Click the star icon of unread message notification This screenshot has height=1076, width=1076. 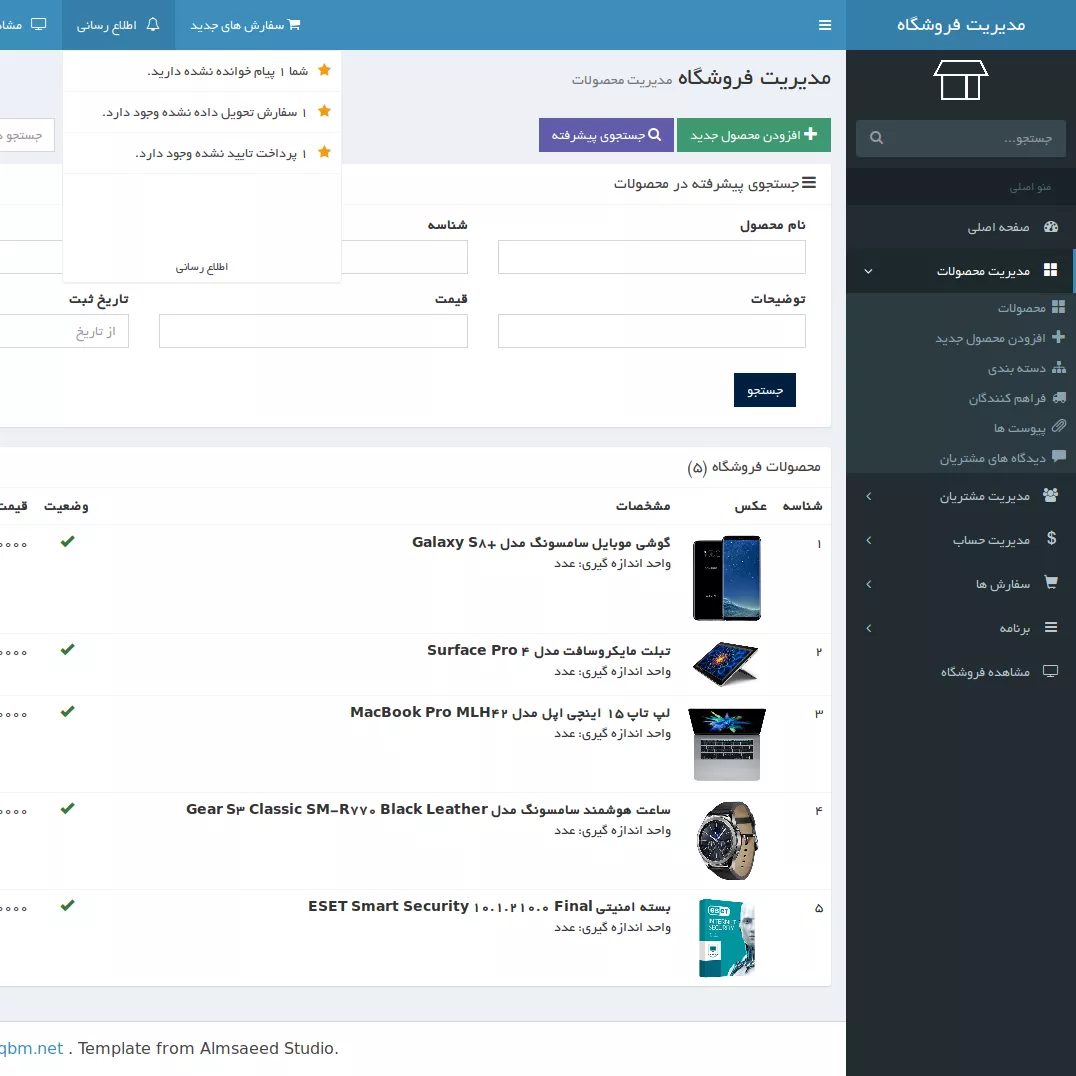coord(325,70)
